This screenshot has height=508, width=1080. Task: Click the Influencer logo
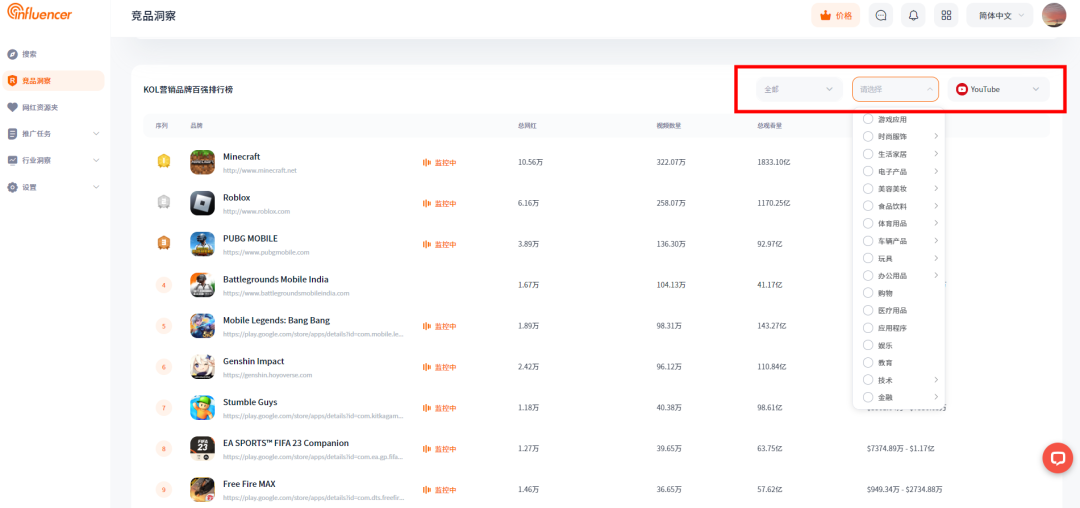(40, 12)
